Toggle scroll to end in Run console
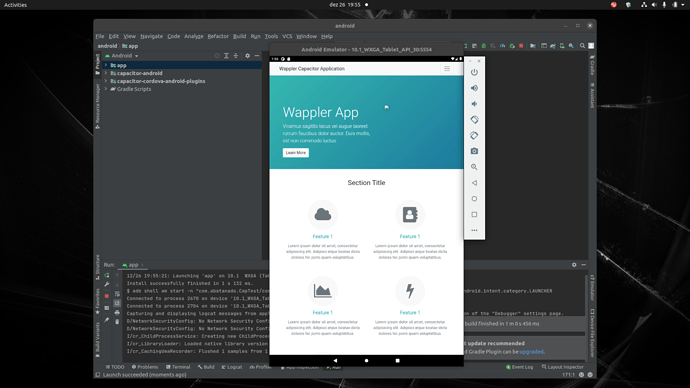The height and width of the screenshot is (388, 690). point(117,303)
